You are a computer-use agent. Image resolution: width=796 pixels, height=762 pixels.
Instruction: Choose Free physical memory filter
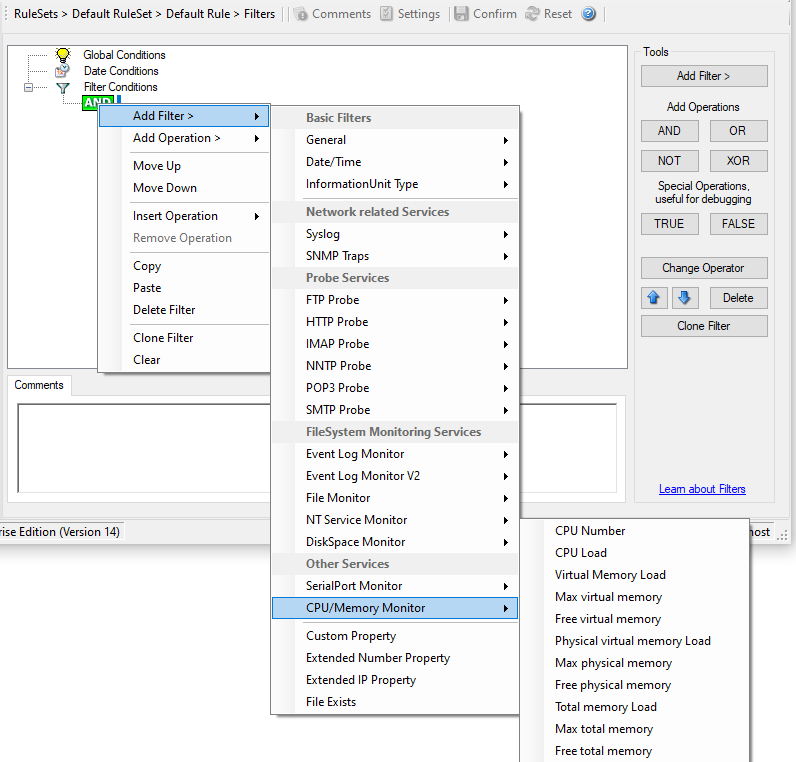coord(613,685)
